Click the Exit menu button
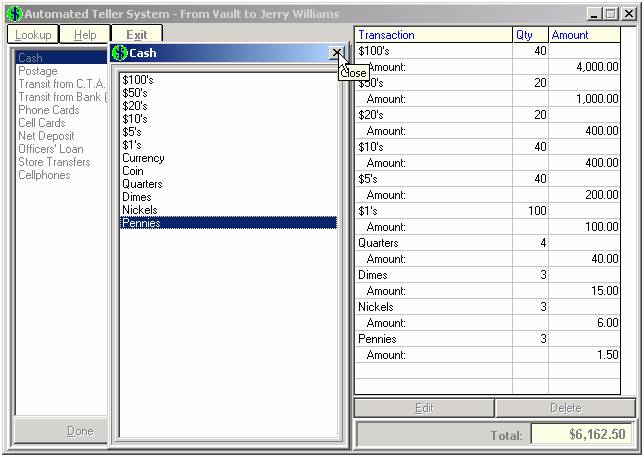 point(136,35)
